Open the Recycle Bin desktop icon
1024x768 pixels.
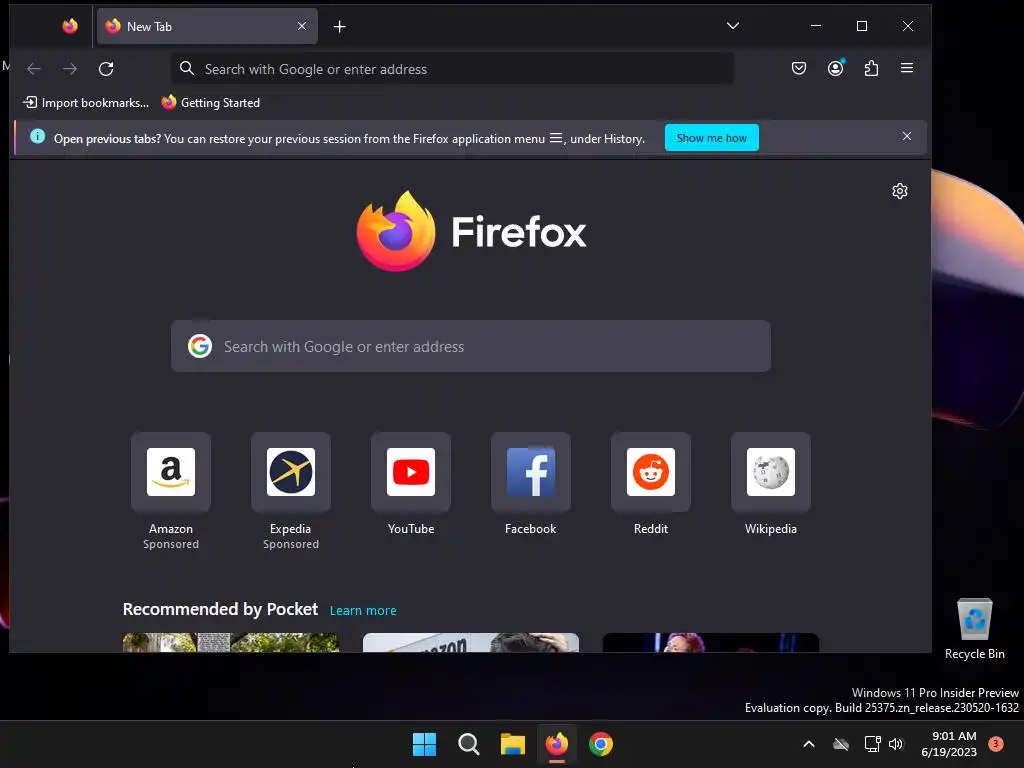click(974, 629)
